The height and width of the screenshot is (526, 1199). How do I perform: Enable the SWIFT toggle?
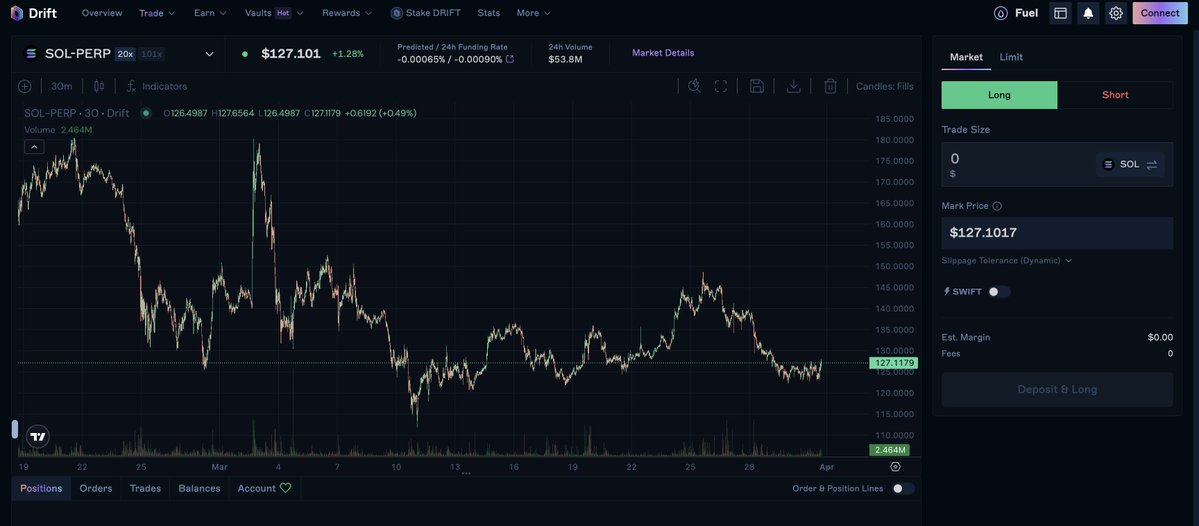pyautogui.click(x=999, y=292)
